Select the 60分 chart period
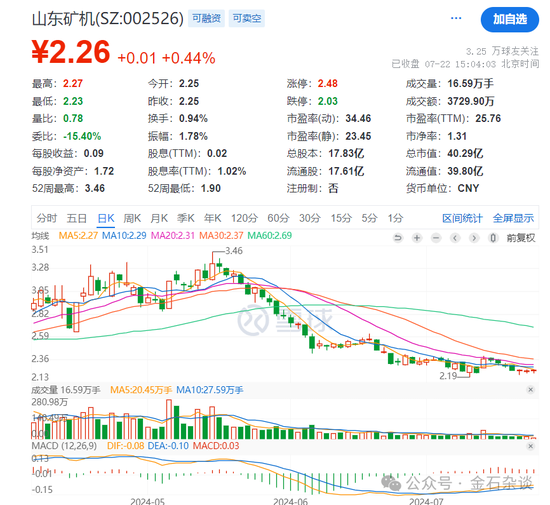Image resolution: width=550 pixels, height=505 pixels. [278, 218]
